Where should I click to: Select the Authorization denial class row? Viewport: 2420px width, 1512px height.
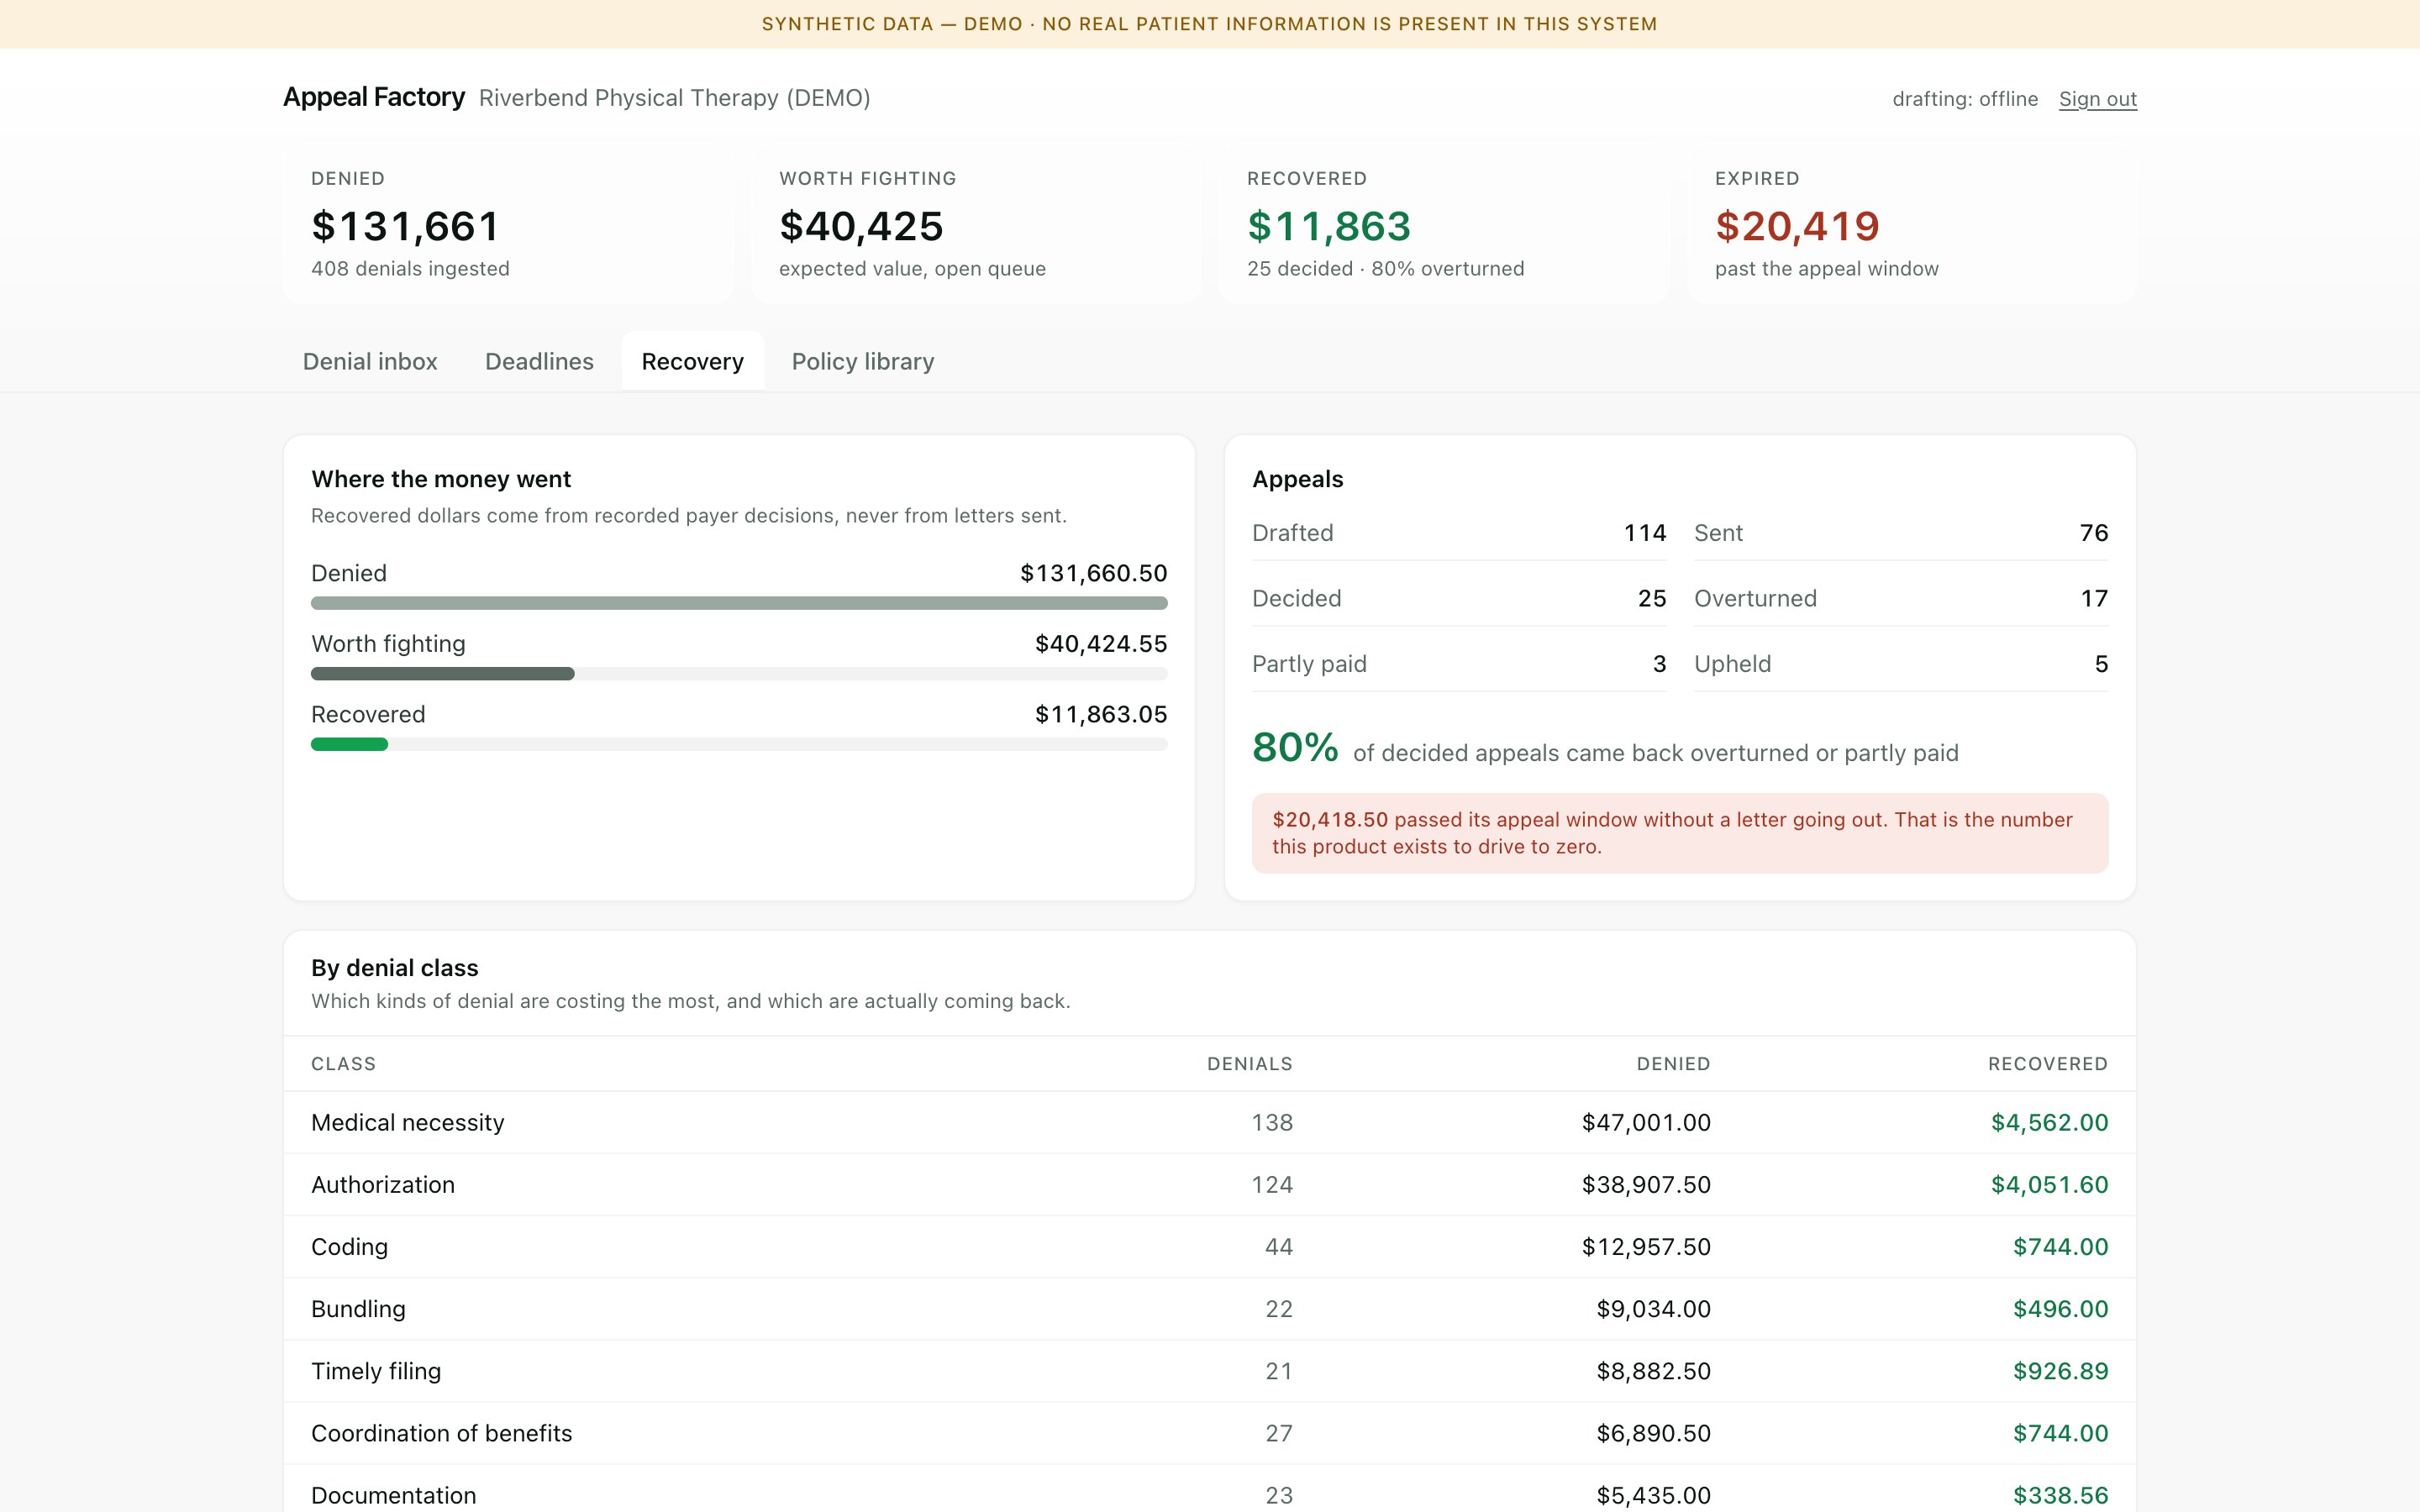(1210, 1184)
